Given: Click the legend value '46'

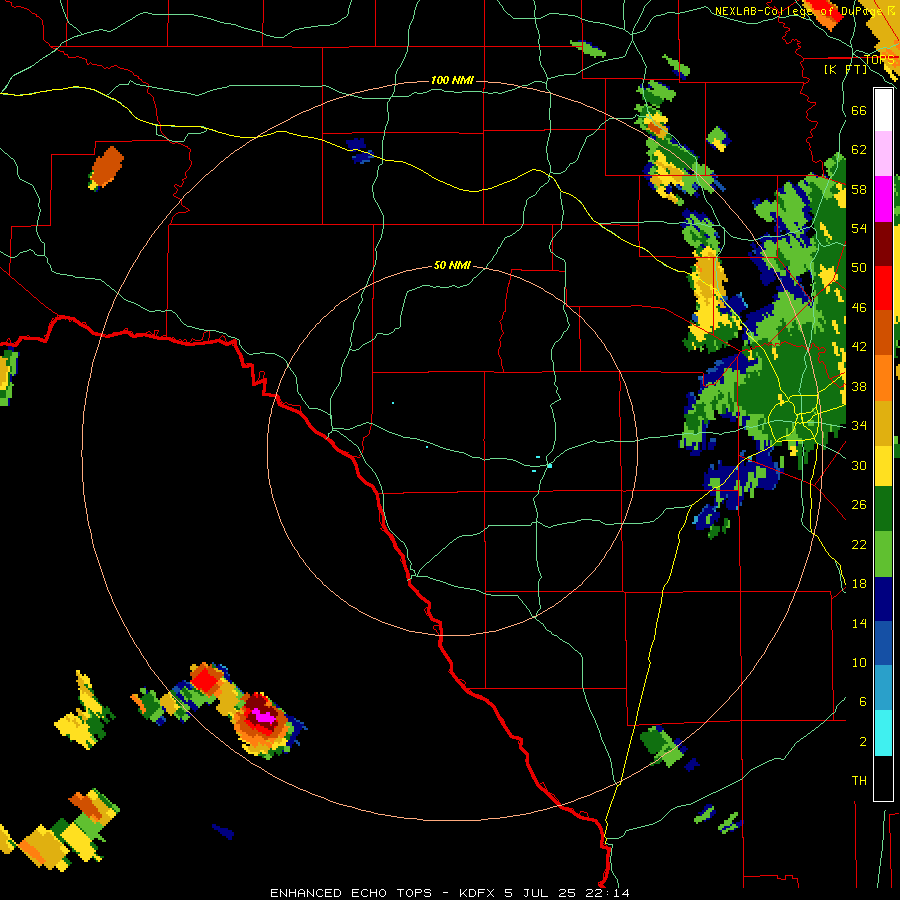Looking at the screenshot, I should [859, 308].
